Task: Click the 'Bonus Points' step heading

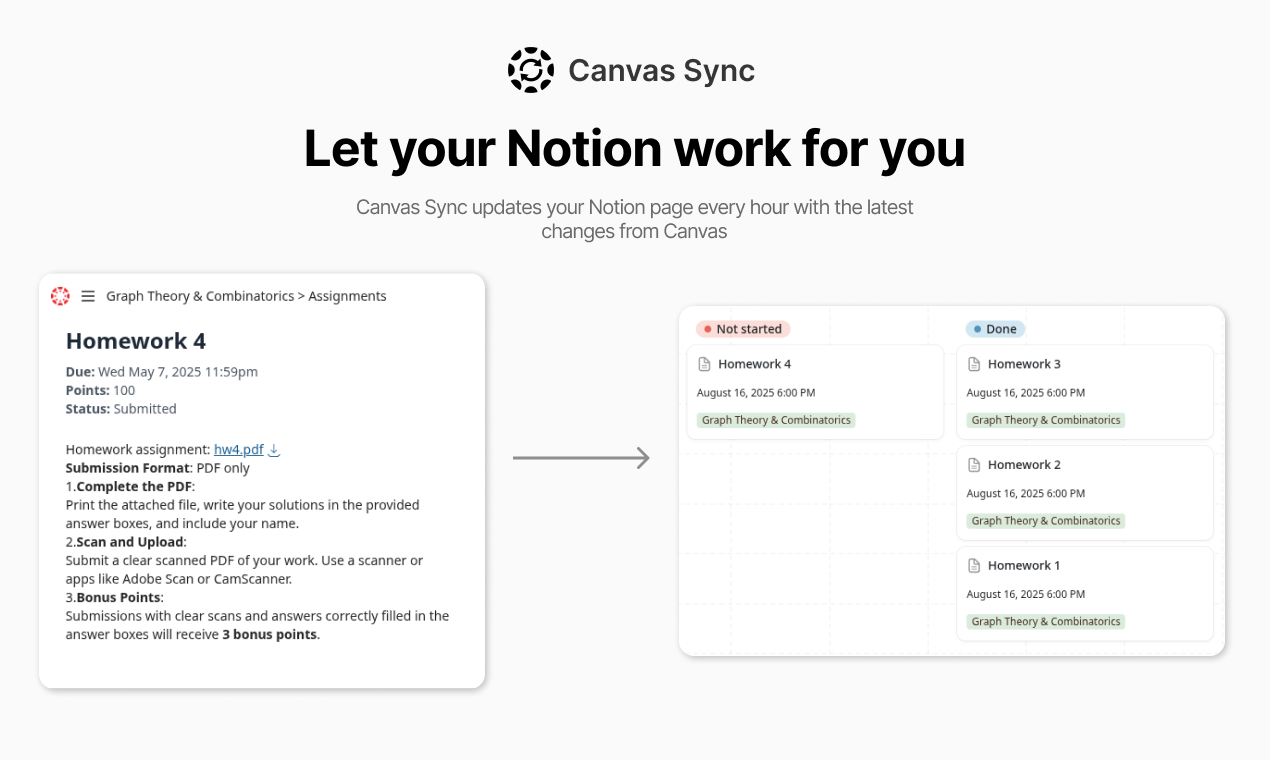Action: tap(120, 597)
